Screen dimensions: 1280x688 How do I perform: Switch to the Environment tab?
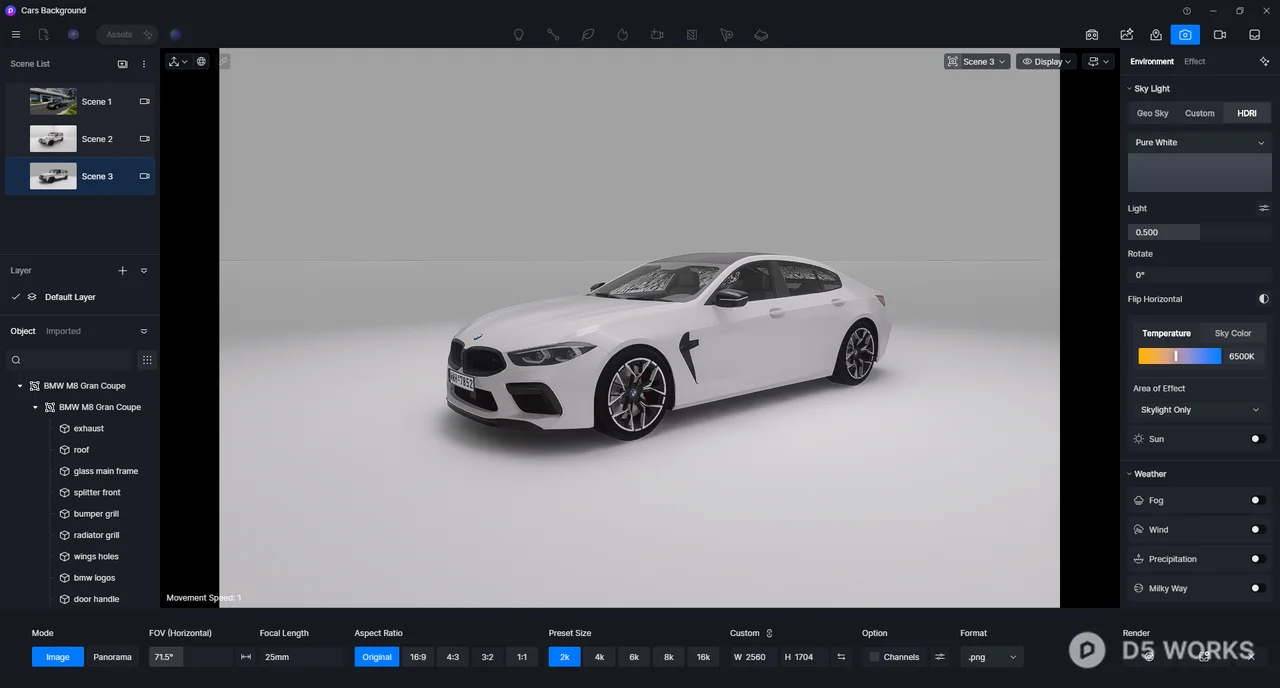pos(1152,61)
